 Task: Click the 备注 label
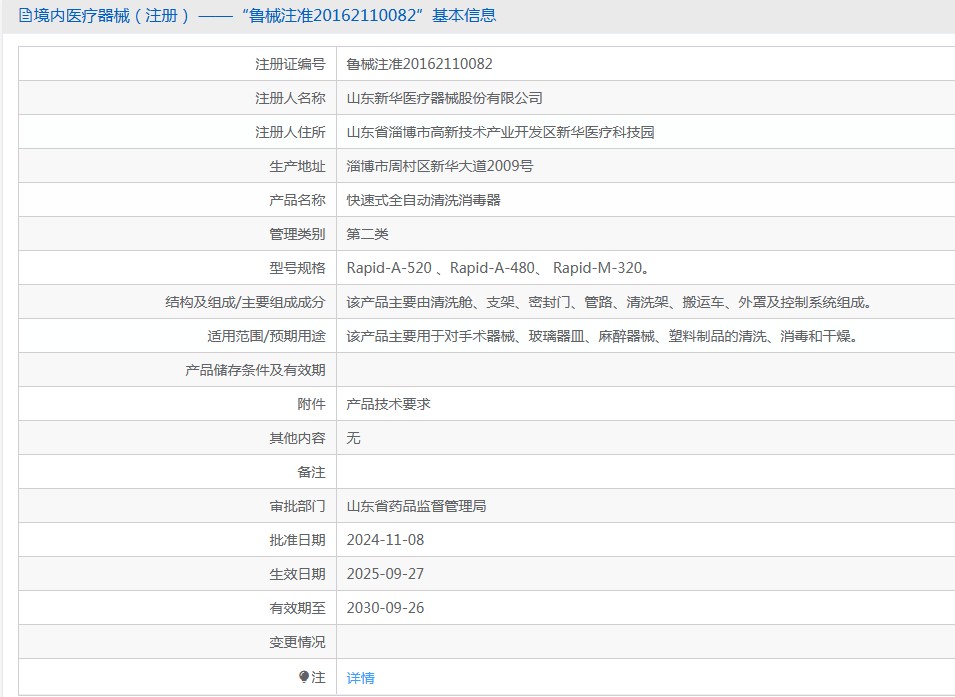pos(311,472)
